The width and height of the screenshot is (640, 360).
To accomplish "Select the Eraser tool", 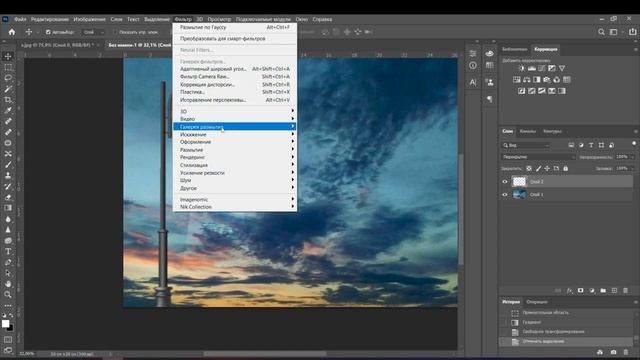I will 8,197.
